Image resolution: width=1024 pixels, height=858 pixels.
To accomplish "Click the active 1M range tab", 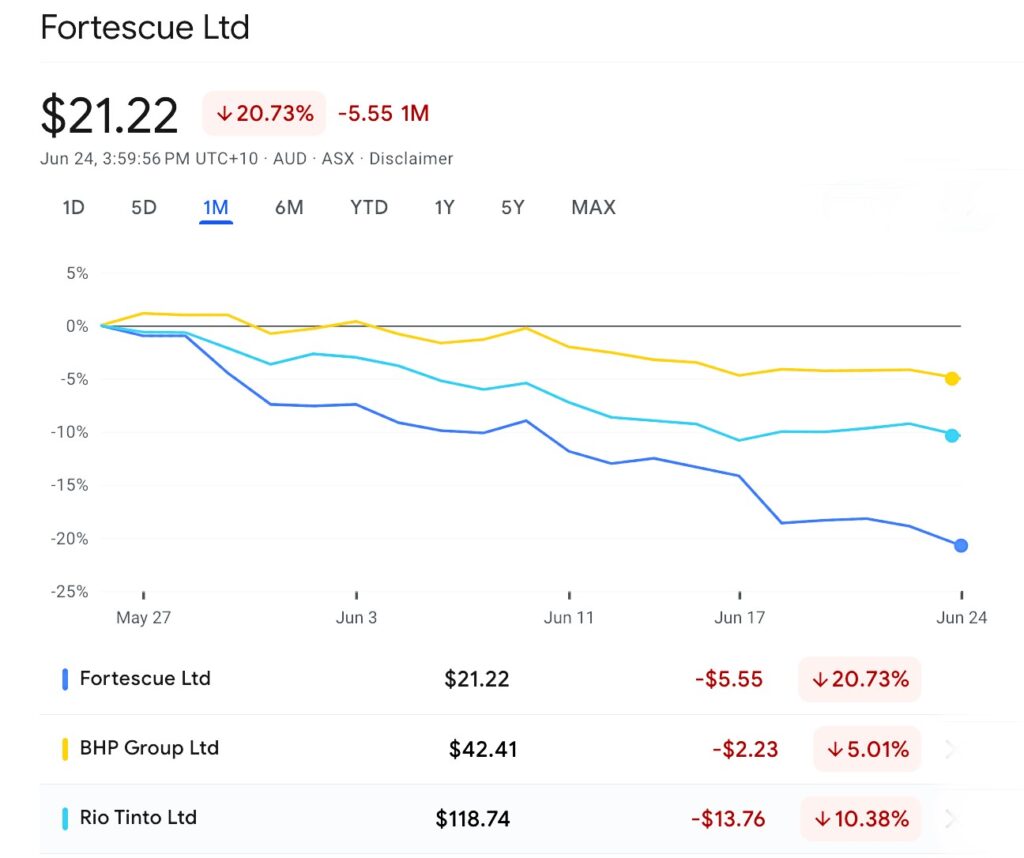I will tap(216, 208).
